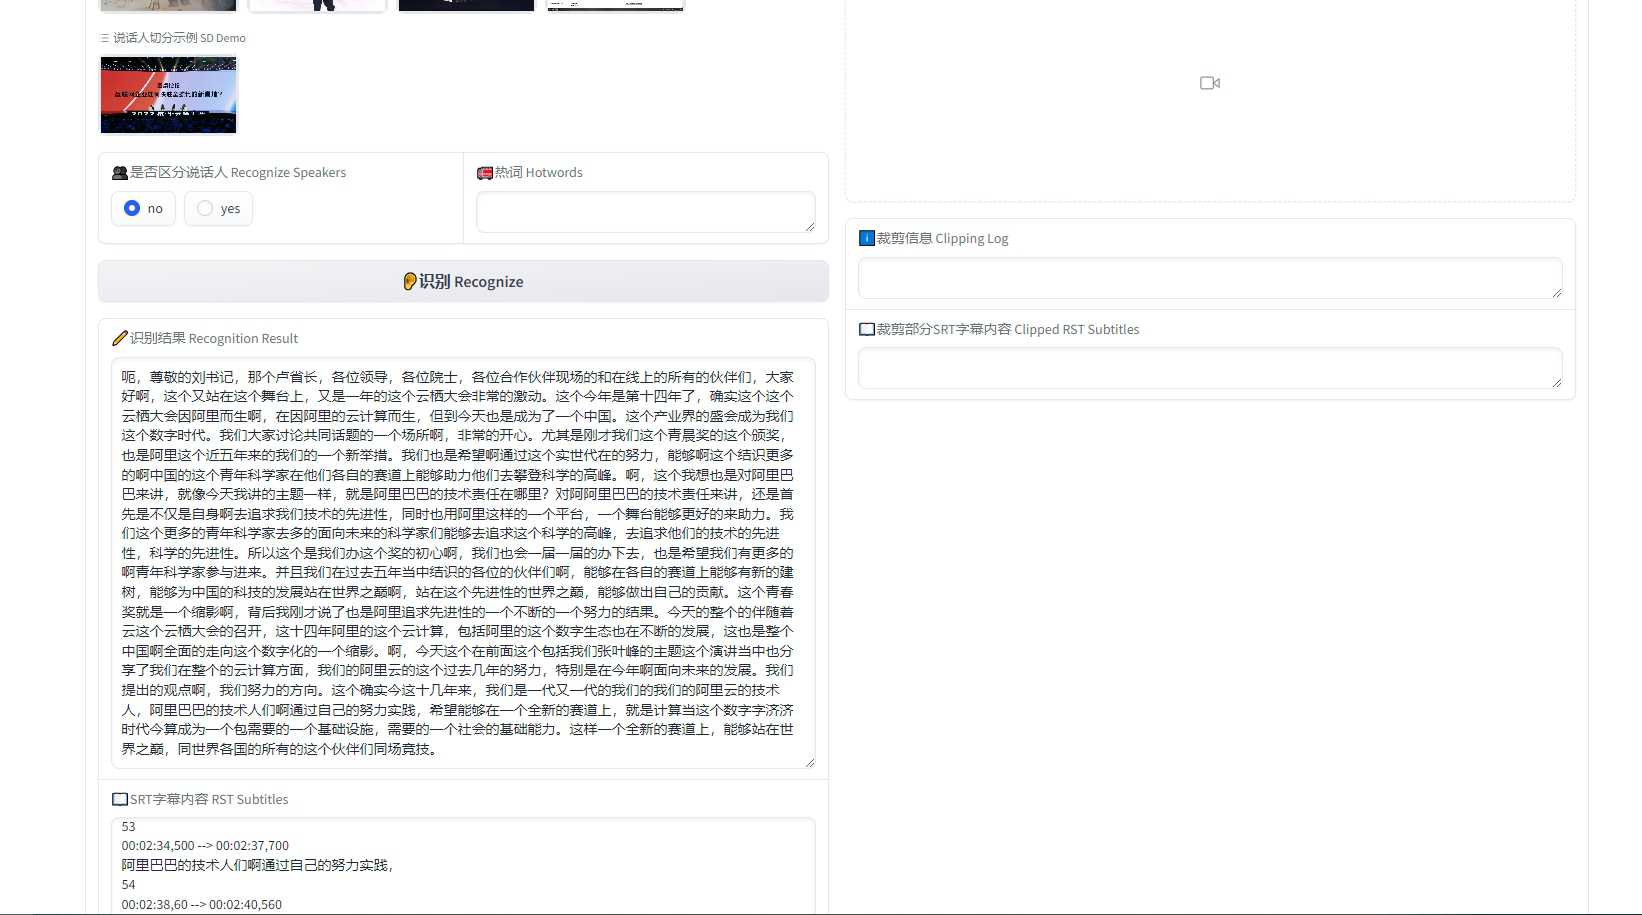Viewport: 1642px width, 915px height.
Task: Click the pencil icon beside Recognition Result
Action: [x=120, y=338]
